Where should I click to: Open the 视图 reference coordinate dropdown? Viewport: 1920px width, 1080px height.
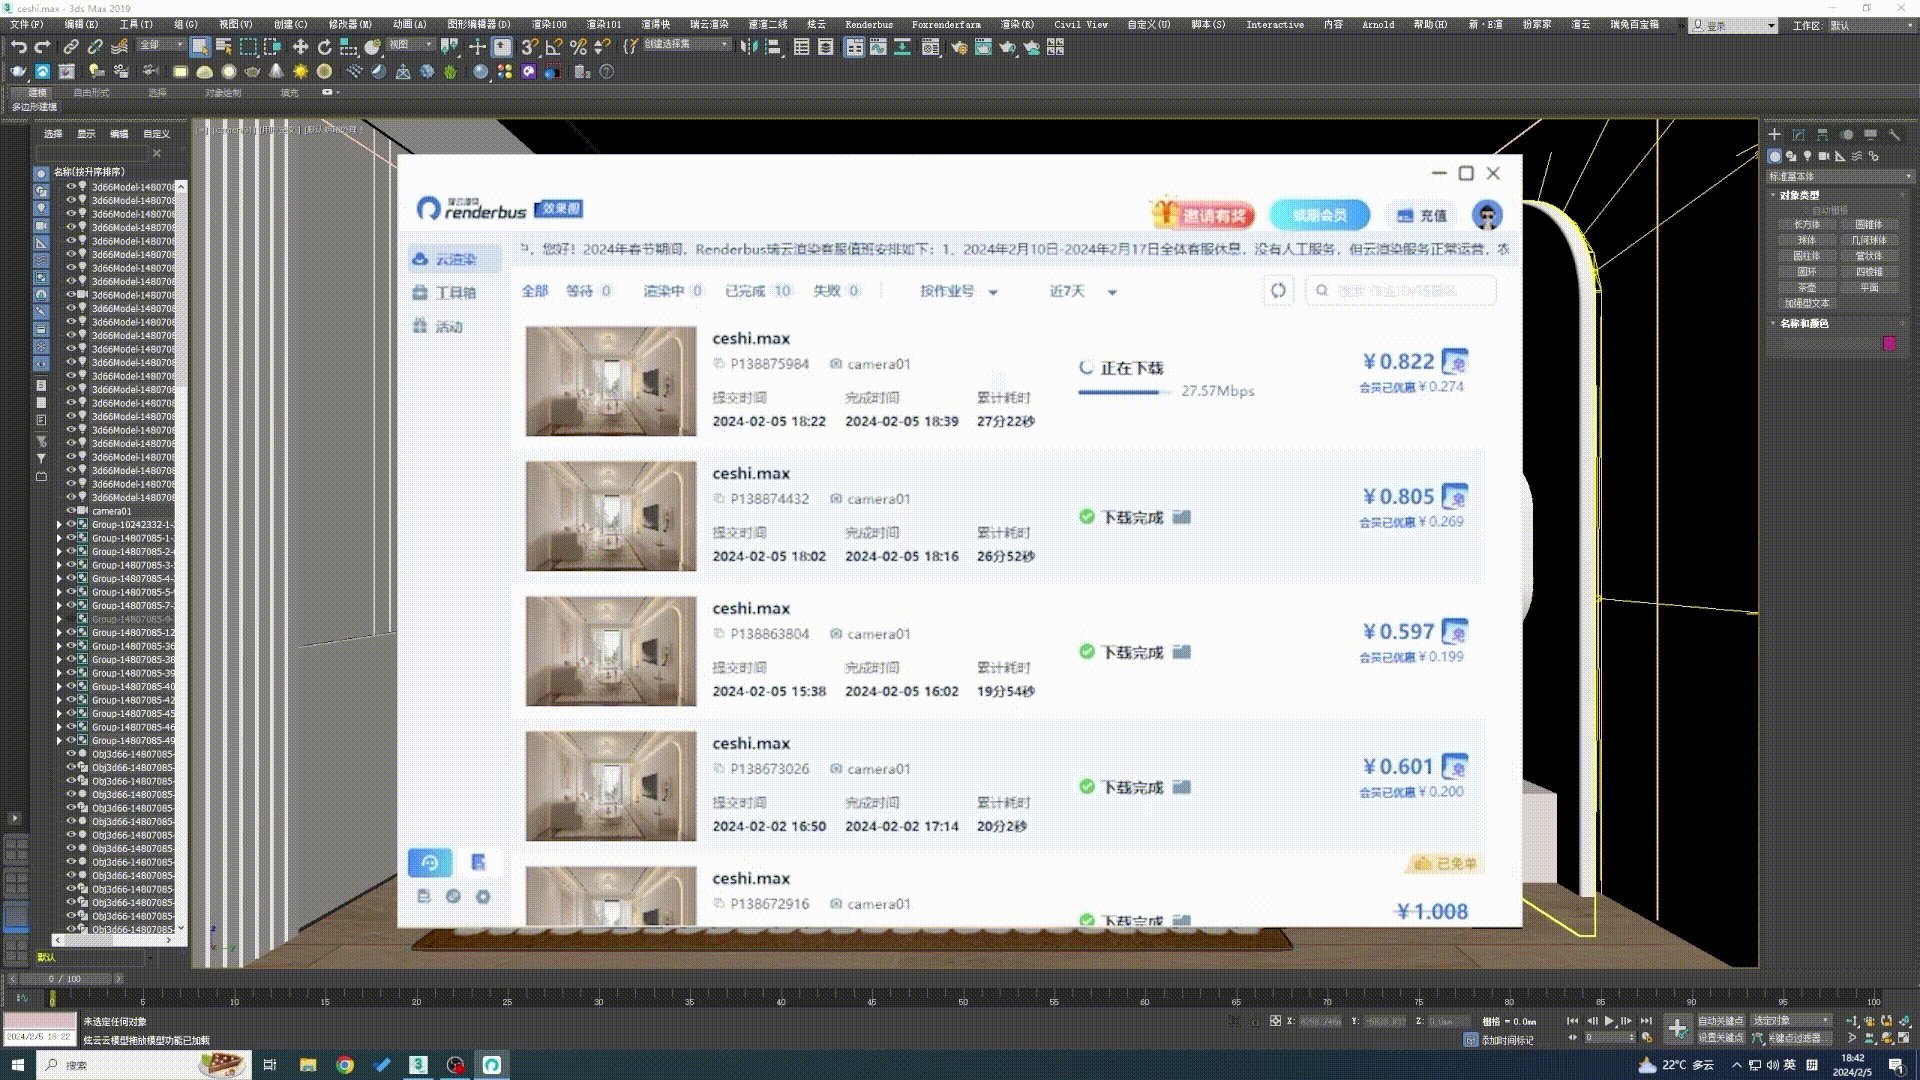411,45
